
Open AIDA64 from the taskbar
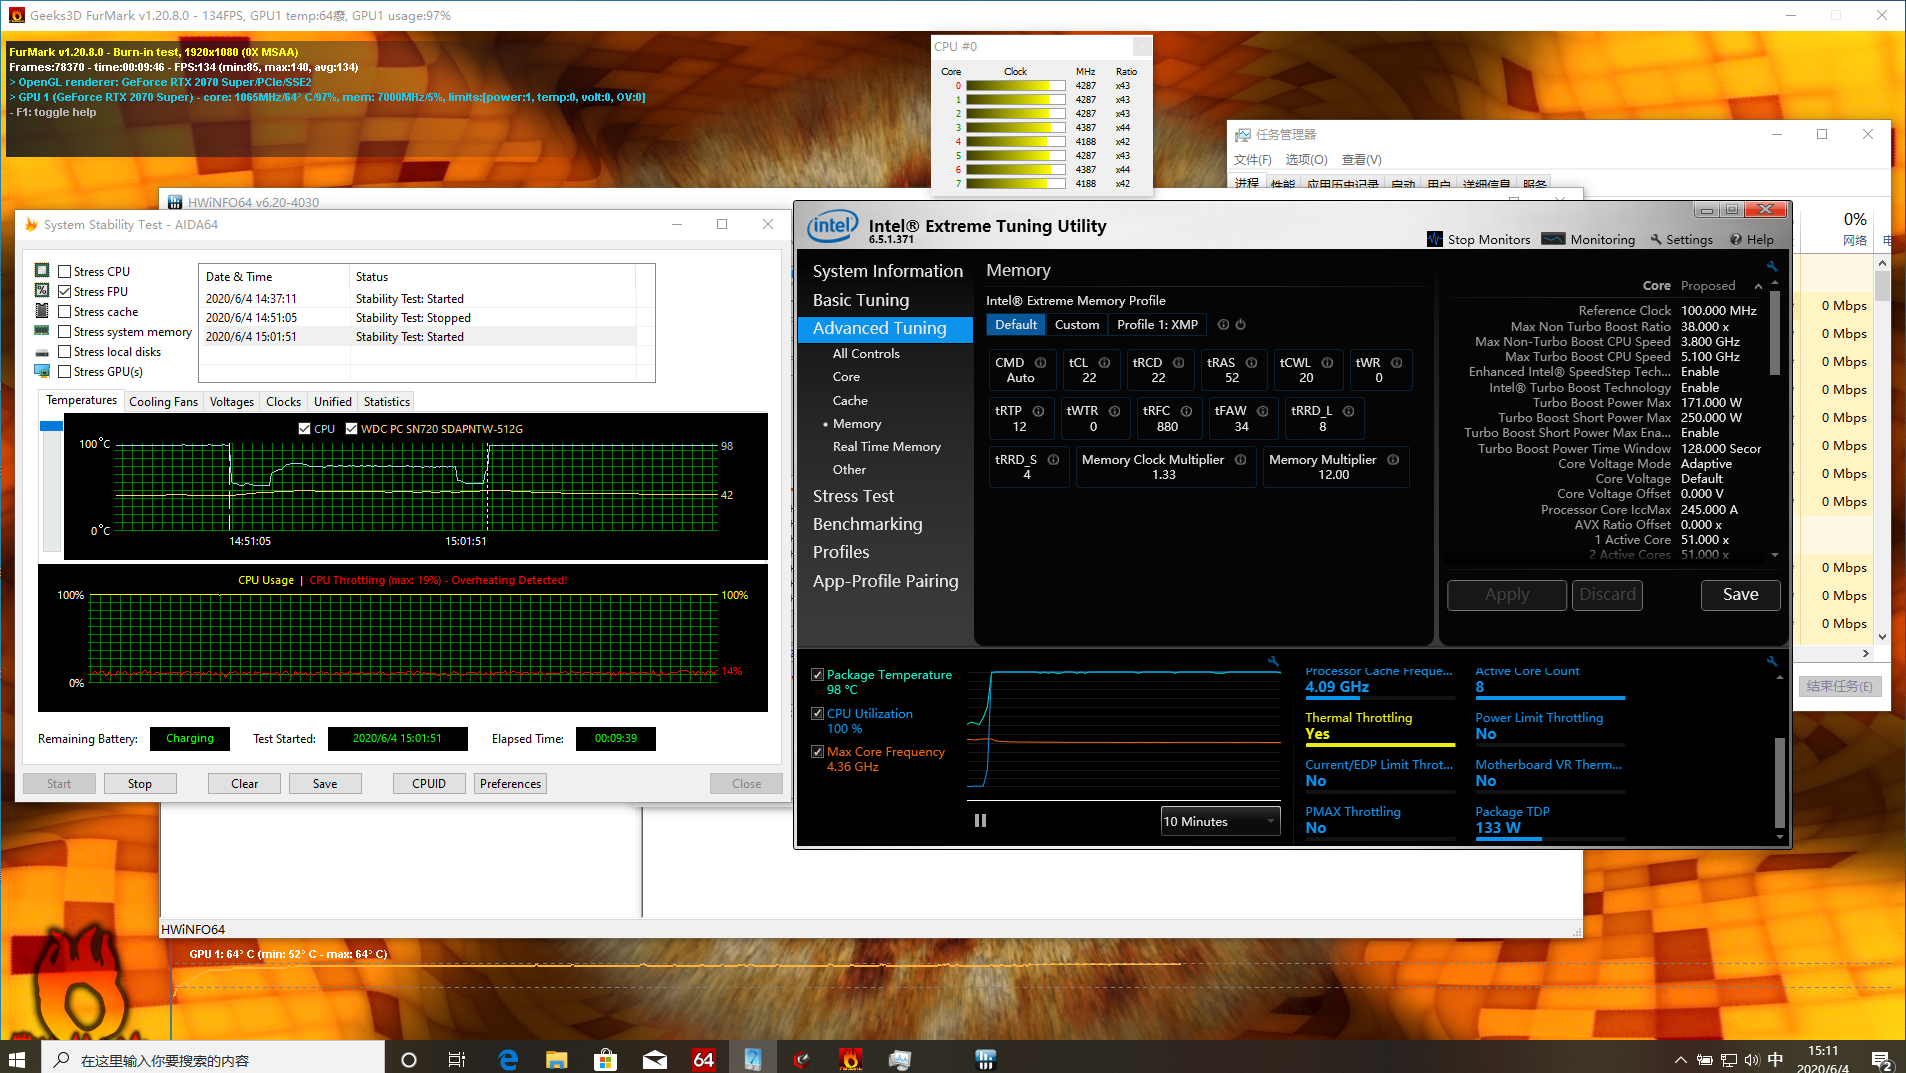point(703,1059)
